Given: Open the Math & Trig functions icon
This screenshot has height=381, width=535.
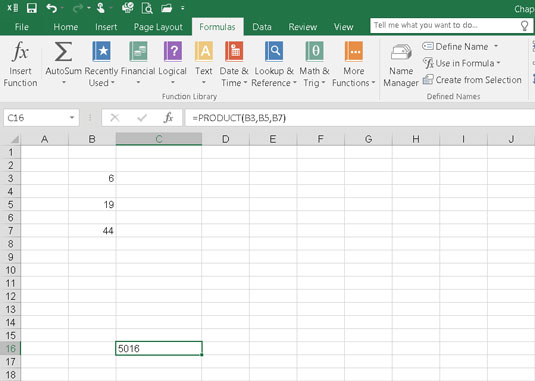Looking at the screenshot, I should [x=314, y=51].
